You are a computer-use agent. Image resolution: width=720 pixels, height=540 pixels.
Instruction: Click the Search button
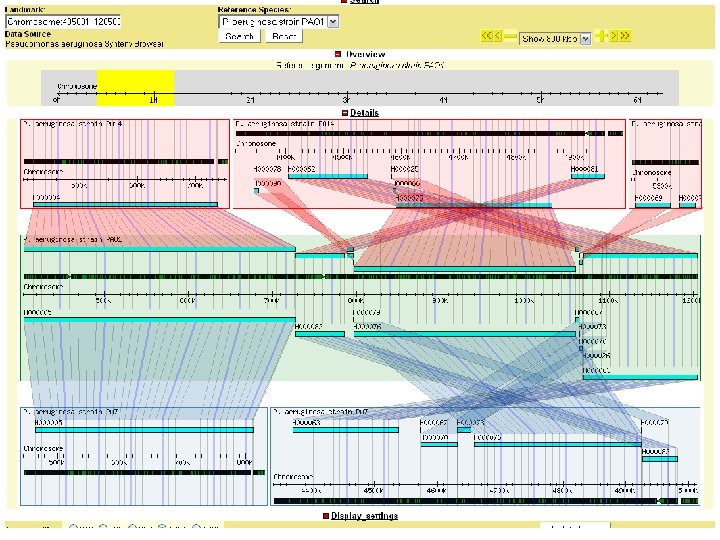point(240,36)
